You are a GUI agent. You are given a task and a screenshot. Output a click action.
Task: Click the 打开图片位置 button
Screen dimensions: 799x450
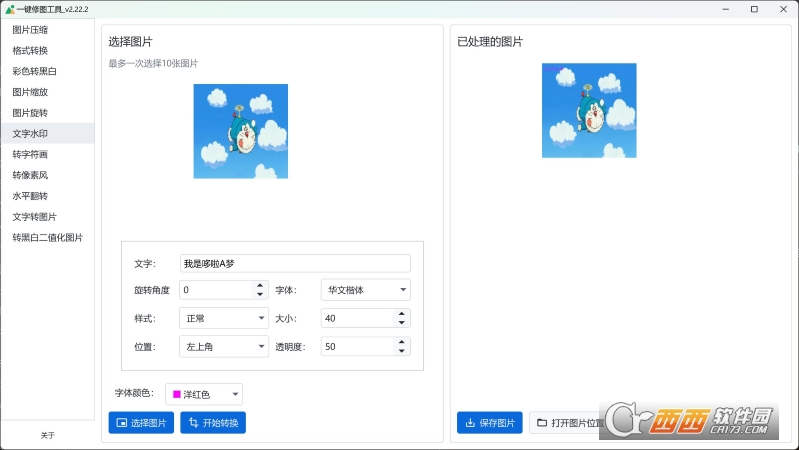[x=570, y=422]
